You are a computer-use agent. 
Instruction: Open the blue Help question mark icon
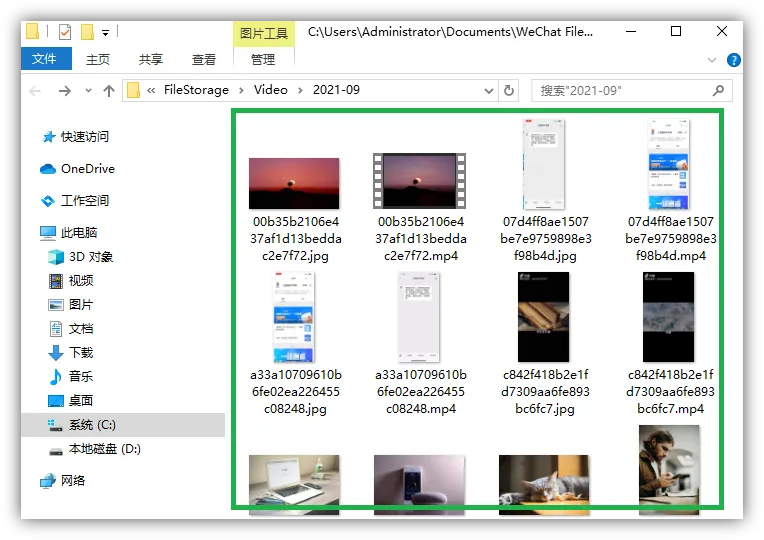pyautogui.click(x=733, y=60)
